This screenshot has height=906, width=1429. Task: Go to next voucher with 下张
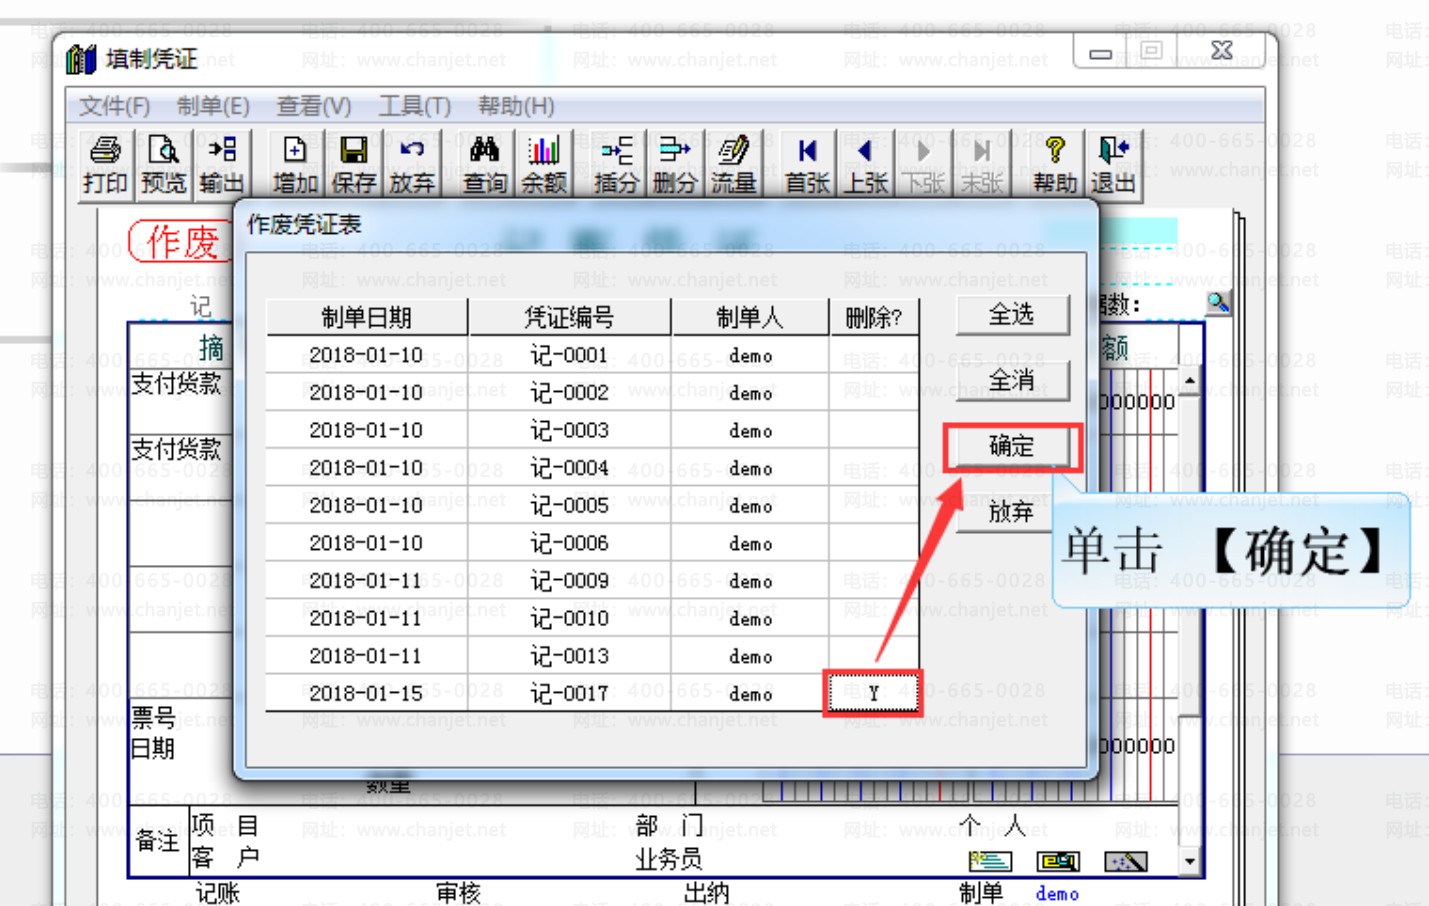click(x=924, y=165)
